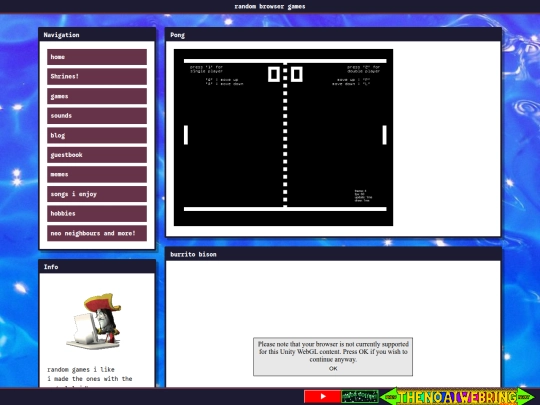Go to songs i enjoy page

(97, 194)
